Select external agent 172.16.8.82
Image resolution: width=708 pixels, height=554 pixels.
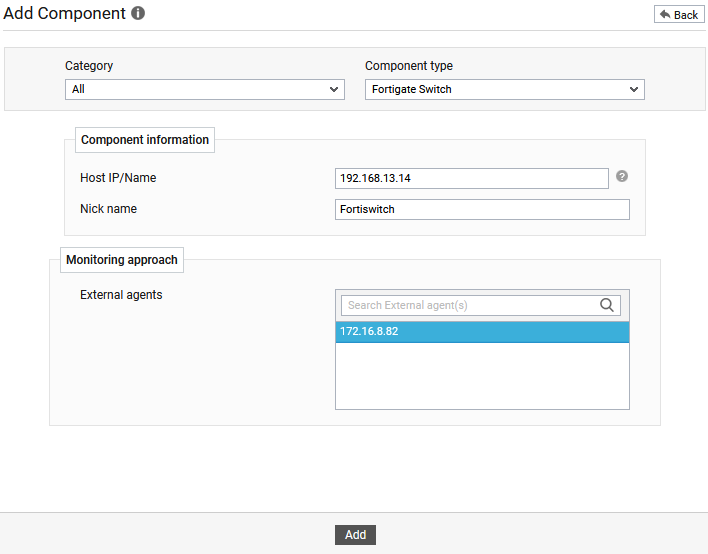pyautogui.click(x=482, y=332)
